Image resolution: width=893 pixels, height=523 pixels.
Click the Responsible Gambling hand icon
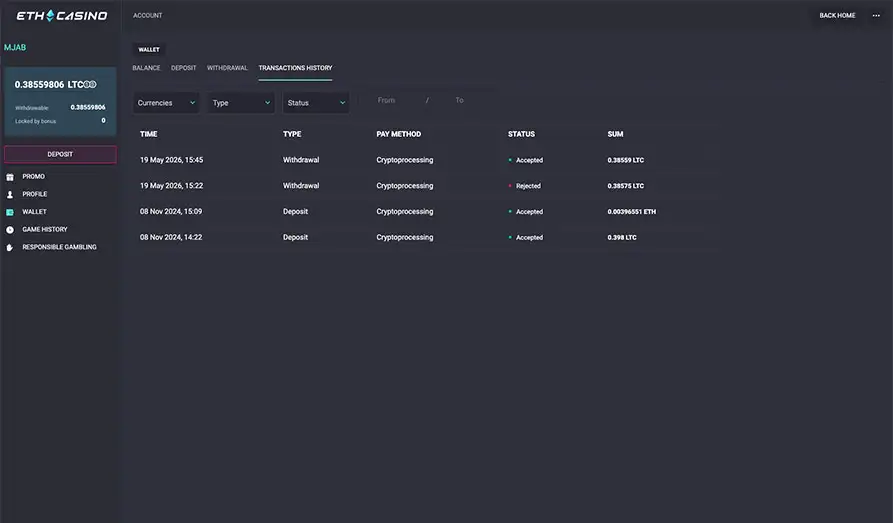tap(10, 248)
